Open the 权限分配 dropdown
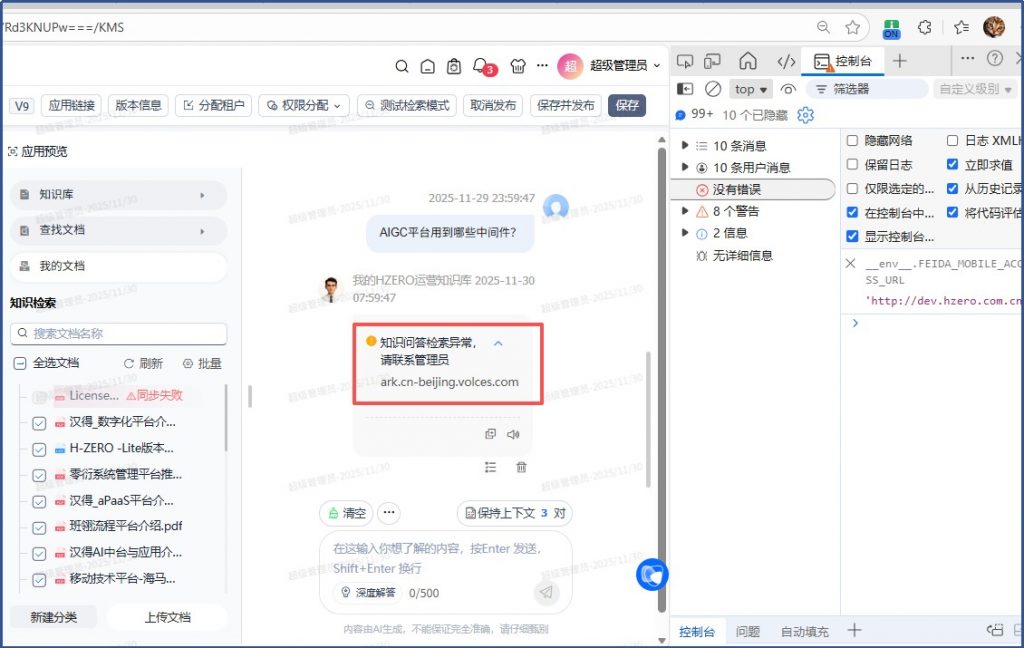Screen dimensions: 1024x648 (x=305, y=105)
